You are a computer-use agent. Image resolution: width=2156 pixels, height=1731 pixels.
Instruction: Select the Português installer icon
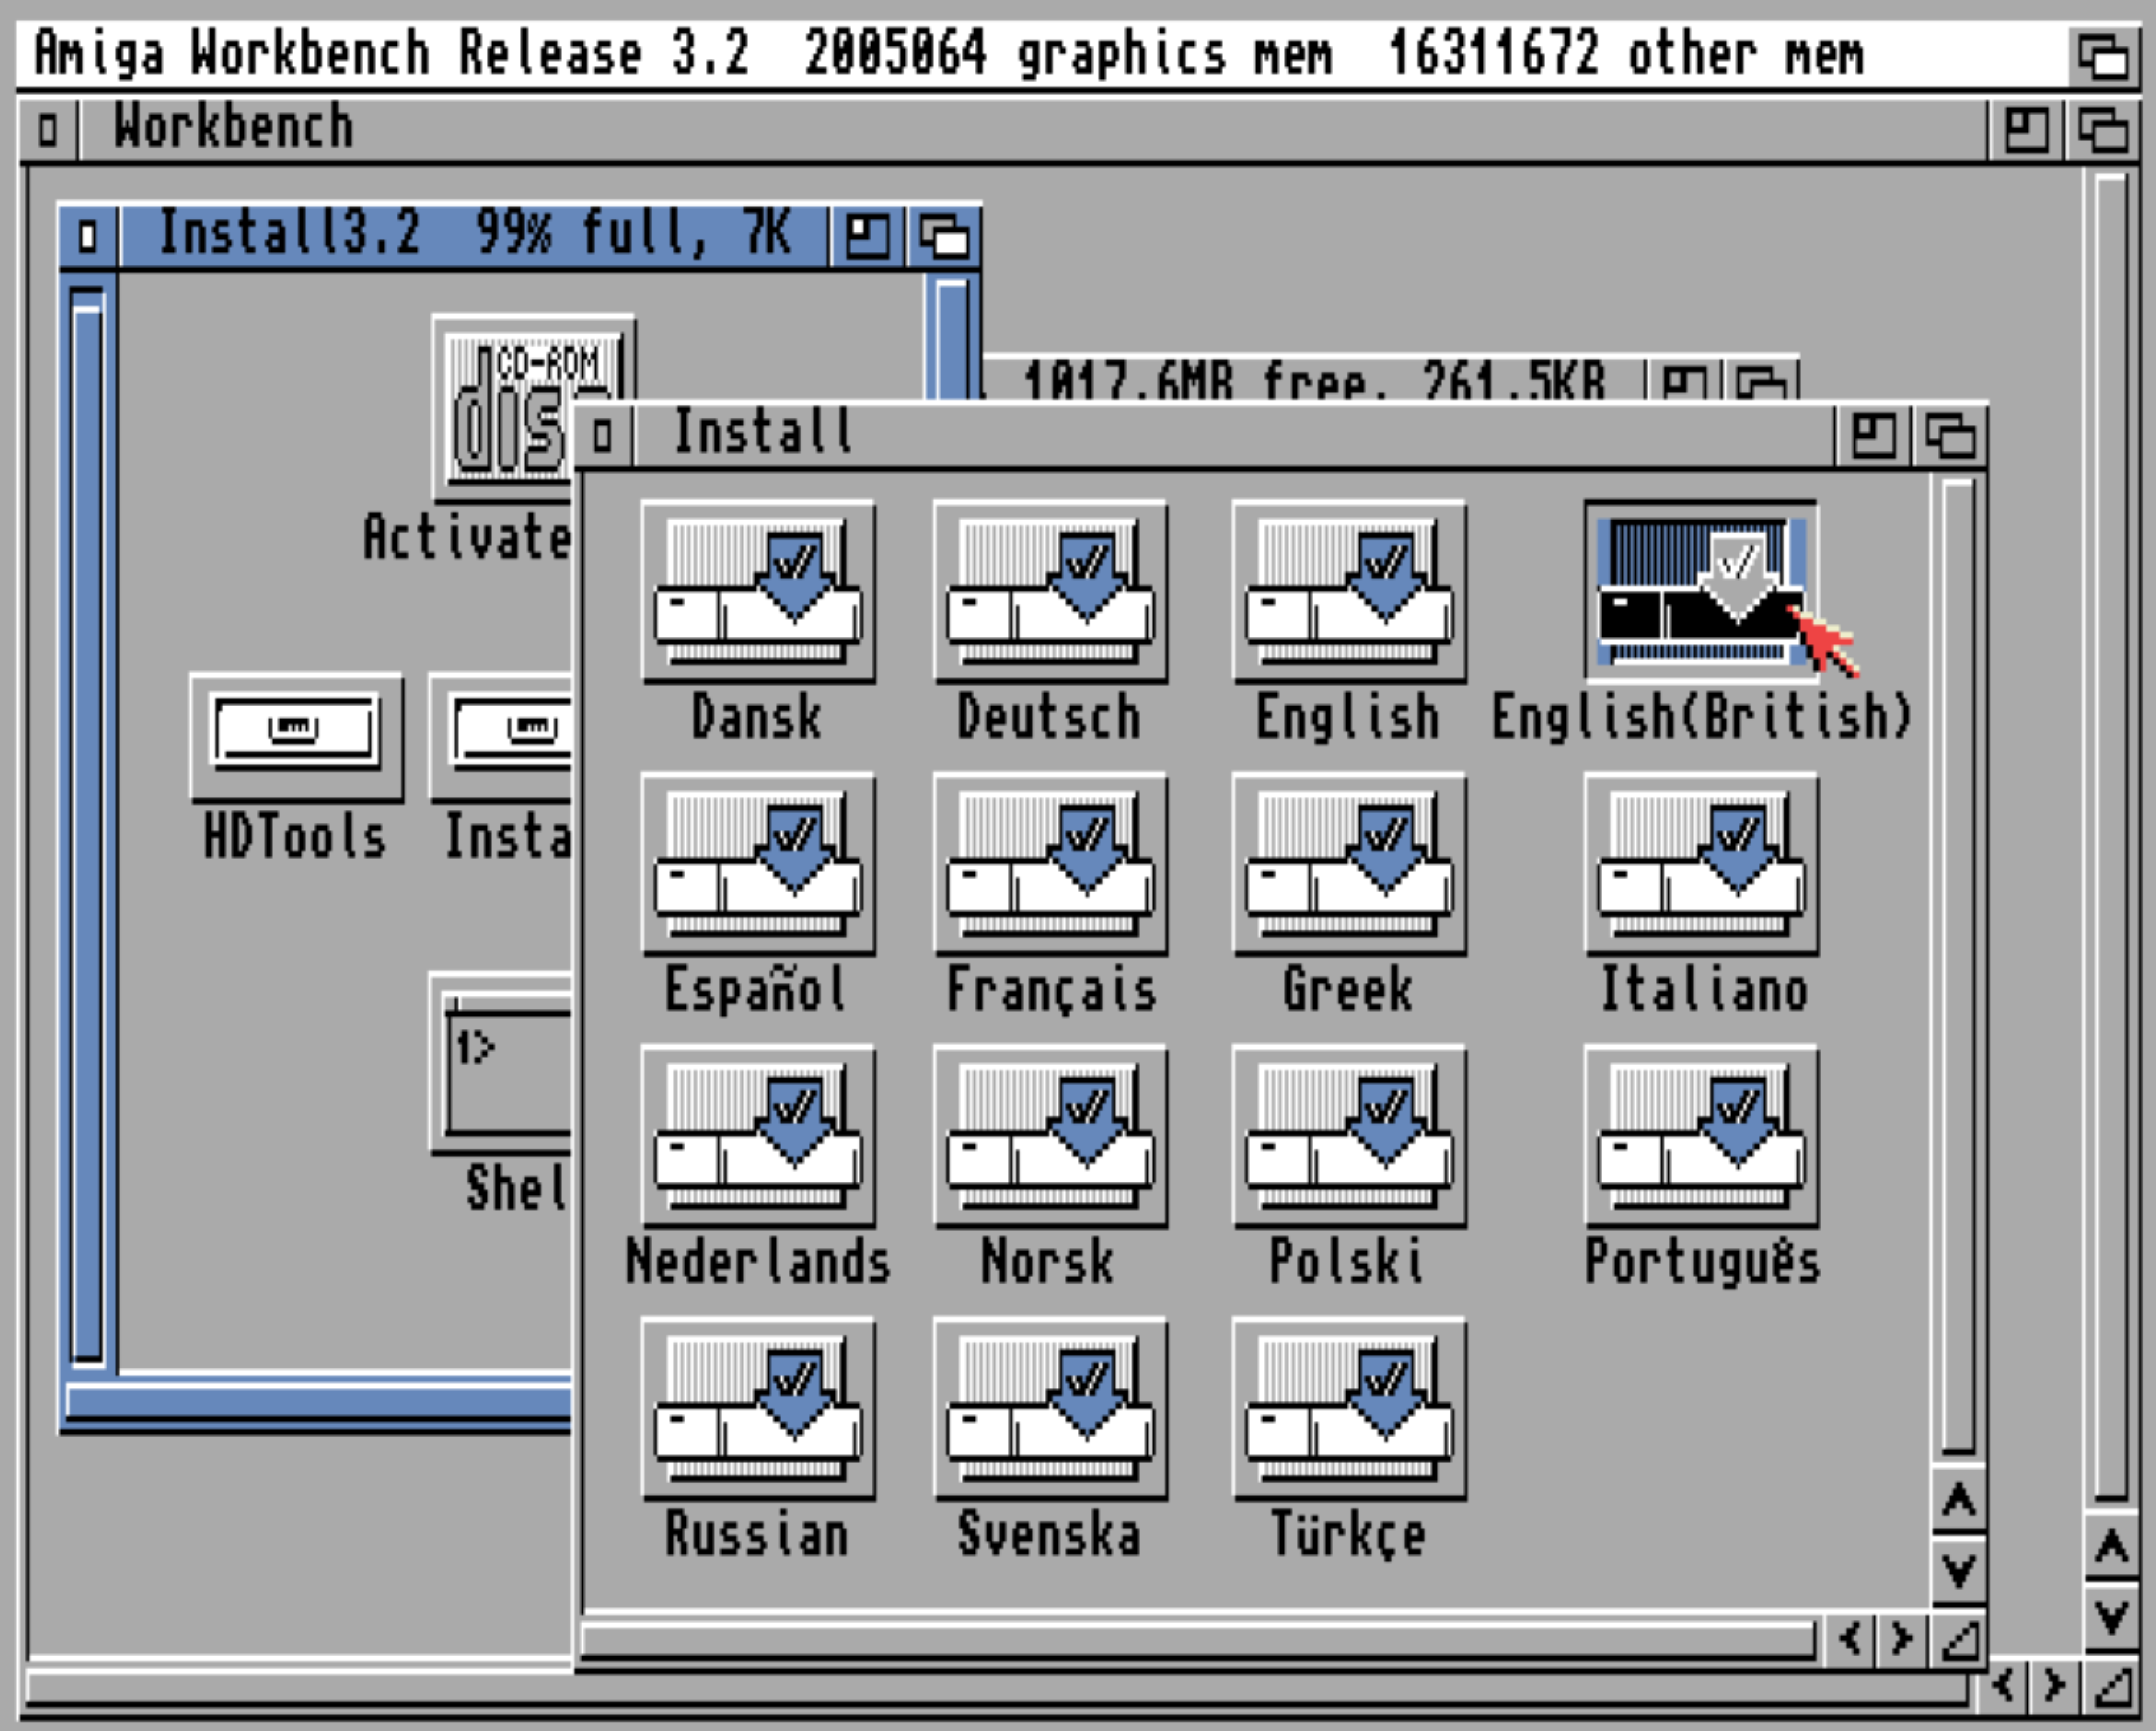tap(1700, 1137)
